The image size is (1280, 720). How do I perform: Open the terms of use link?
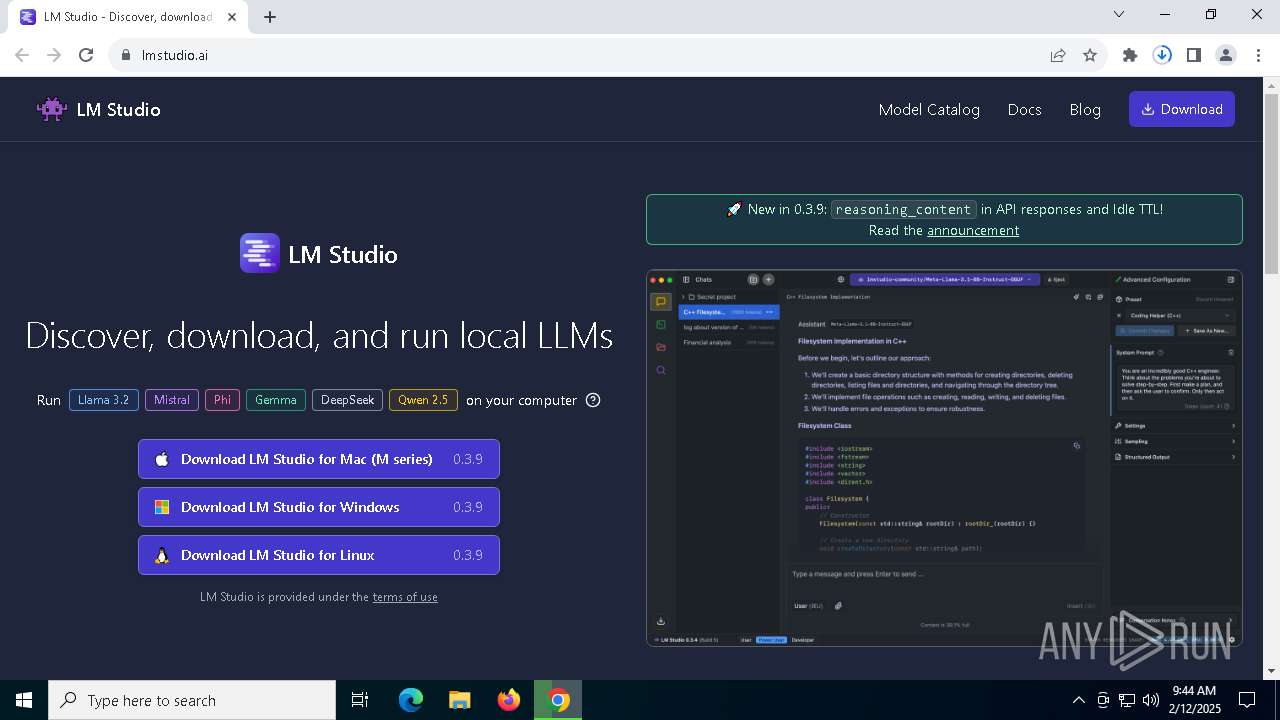click(405, 597)
